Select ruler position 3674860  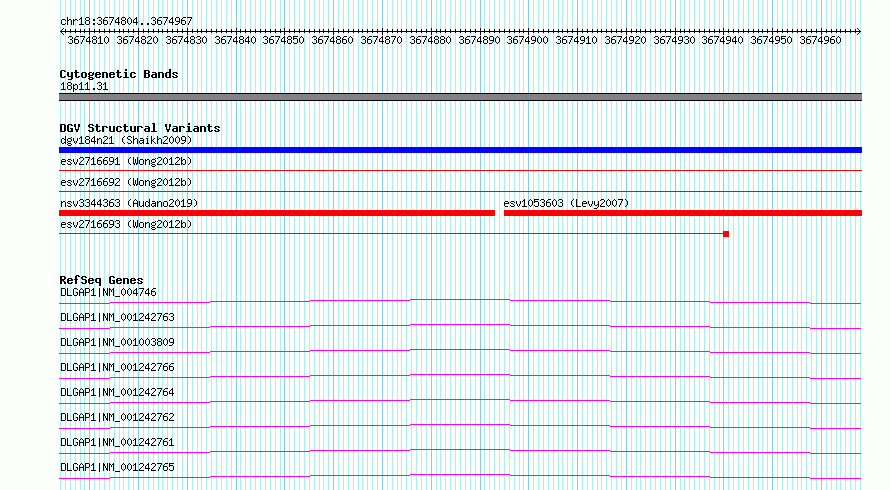332,40
